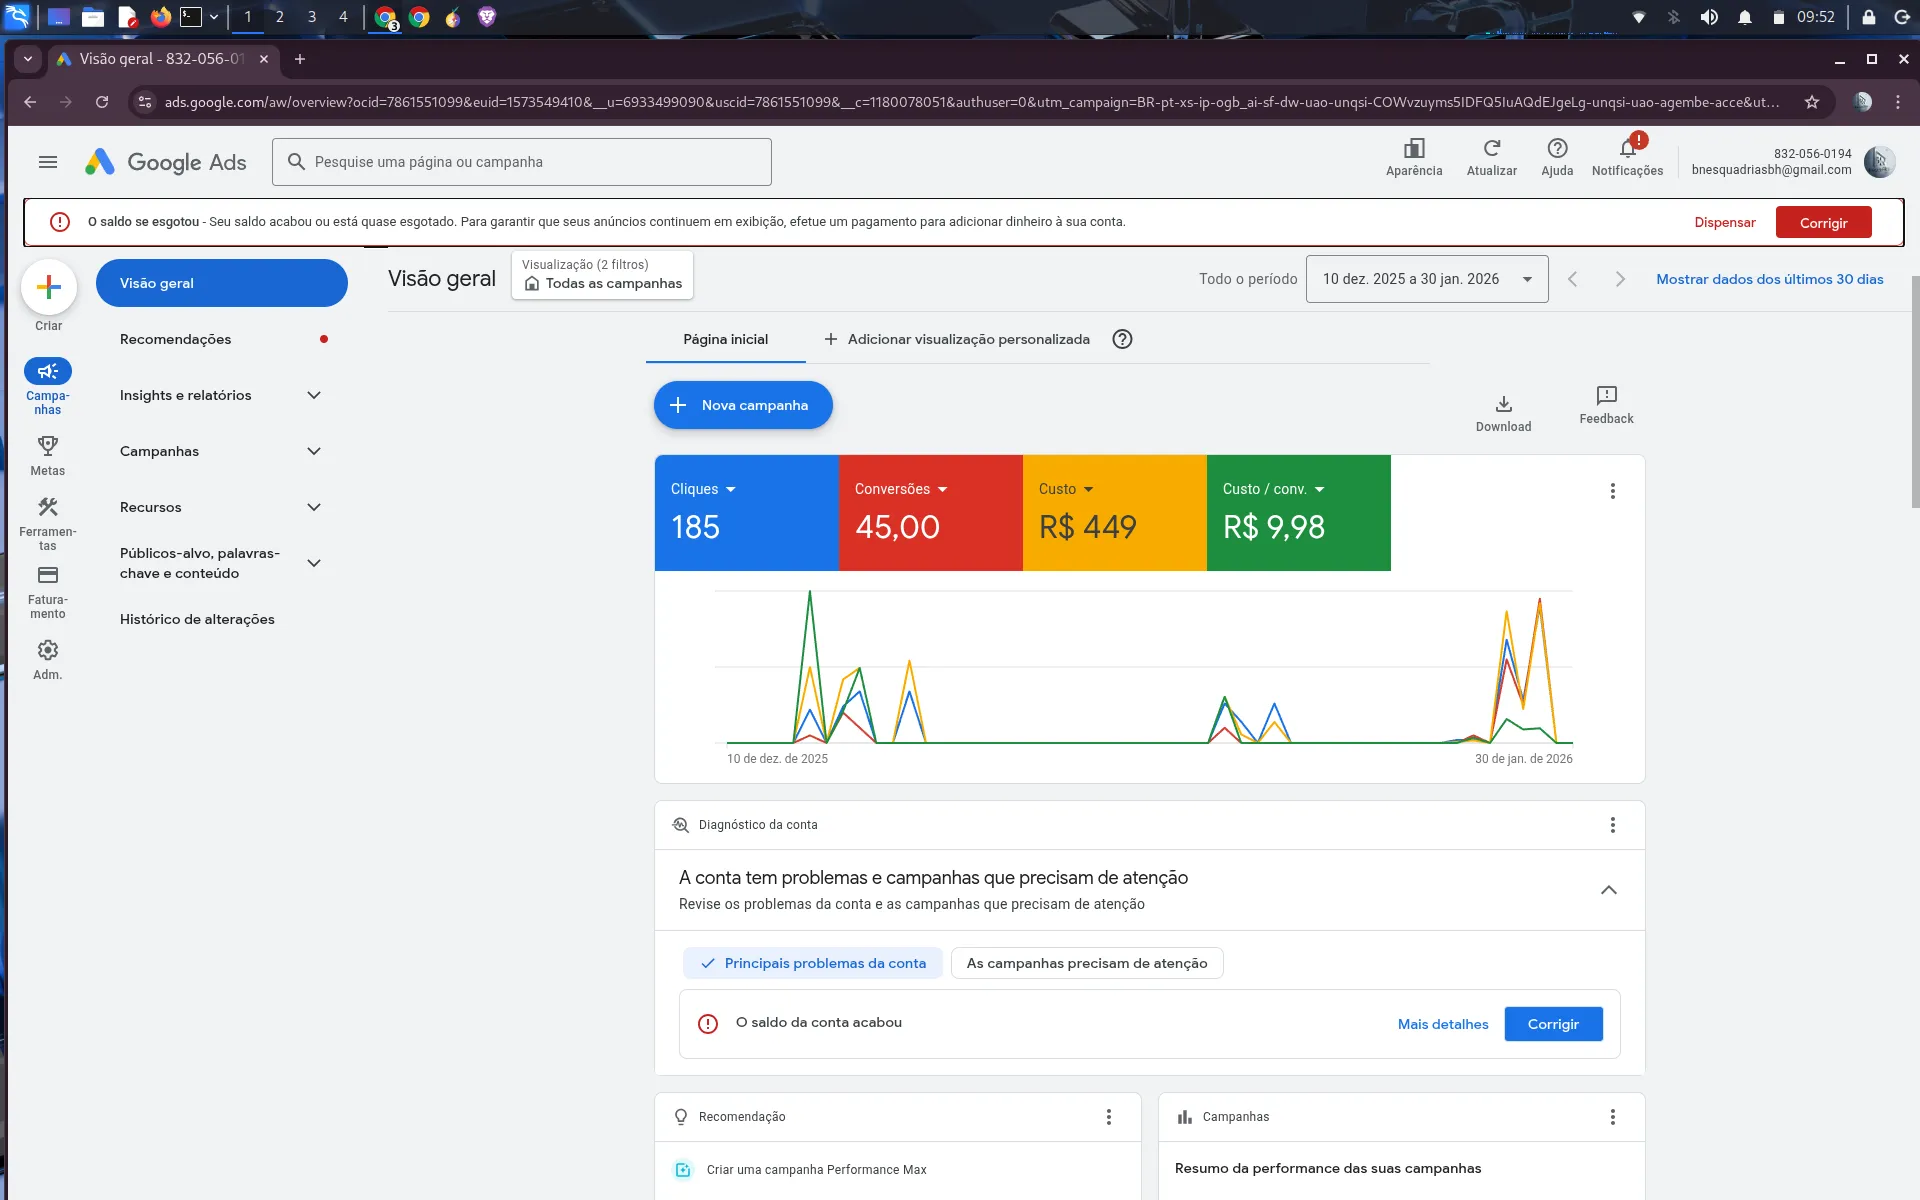Open Ferramentas tools icon in sidebar
The width and height of the screenshot is (1920, 1200).
(x=47, y=508)
